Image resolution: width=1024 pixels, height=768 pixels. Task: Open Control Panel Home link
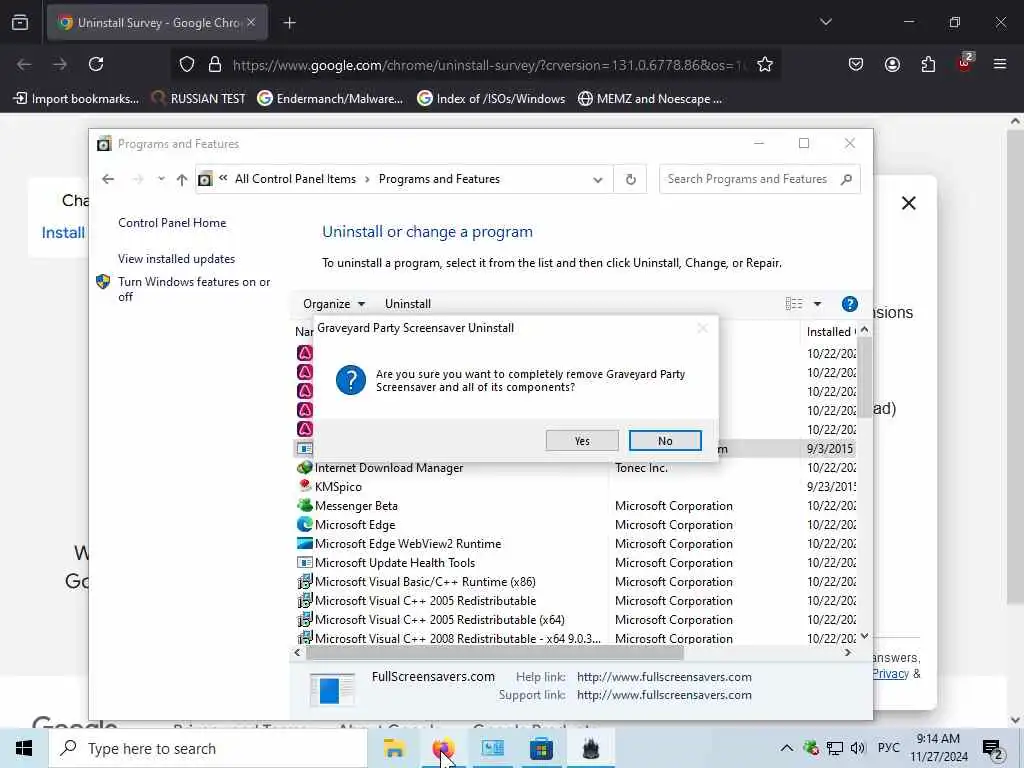[x=172, y=223]
